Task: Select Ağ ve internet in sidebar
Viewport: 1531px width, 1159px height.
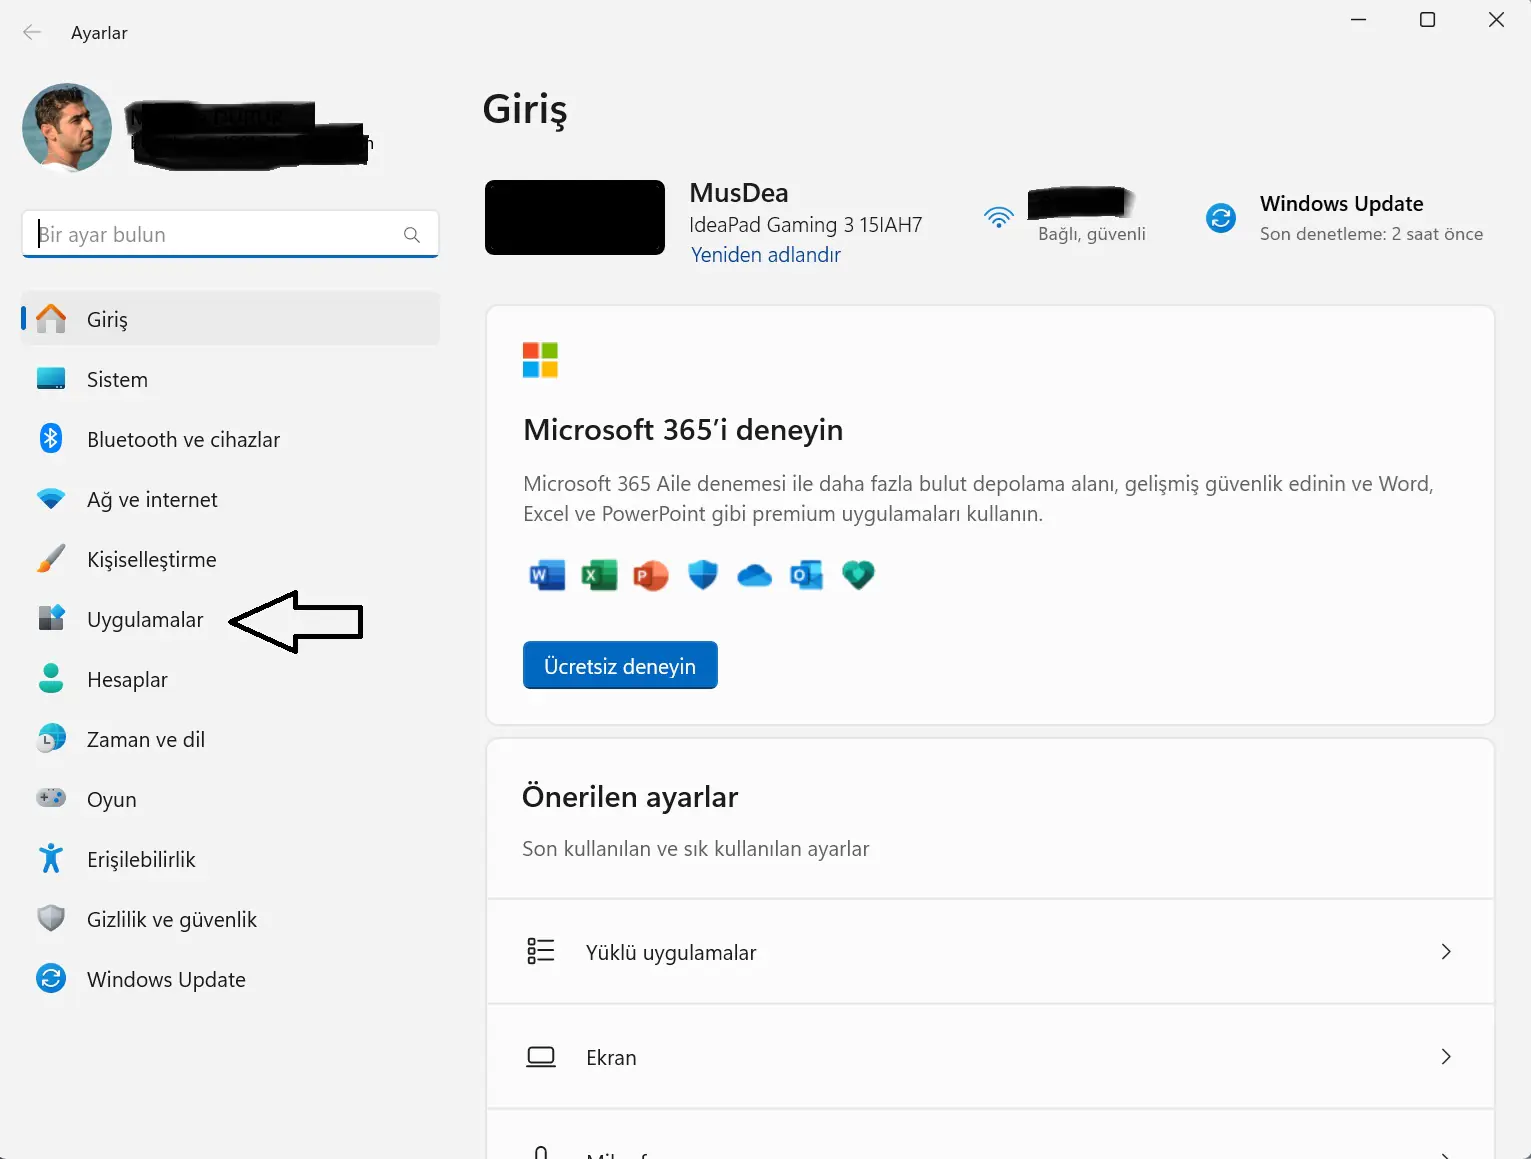Action: 230,499
